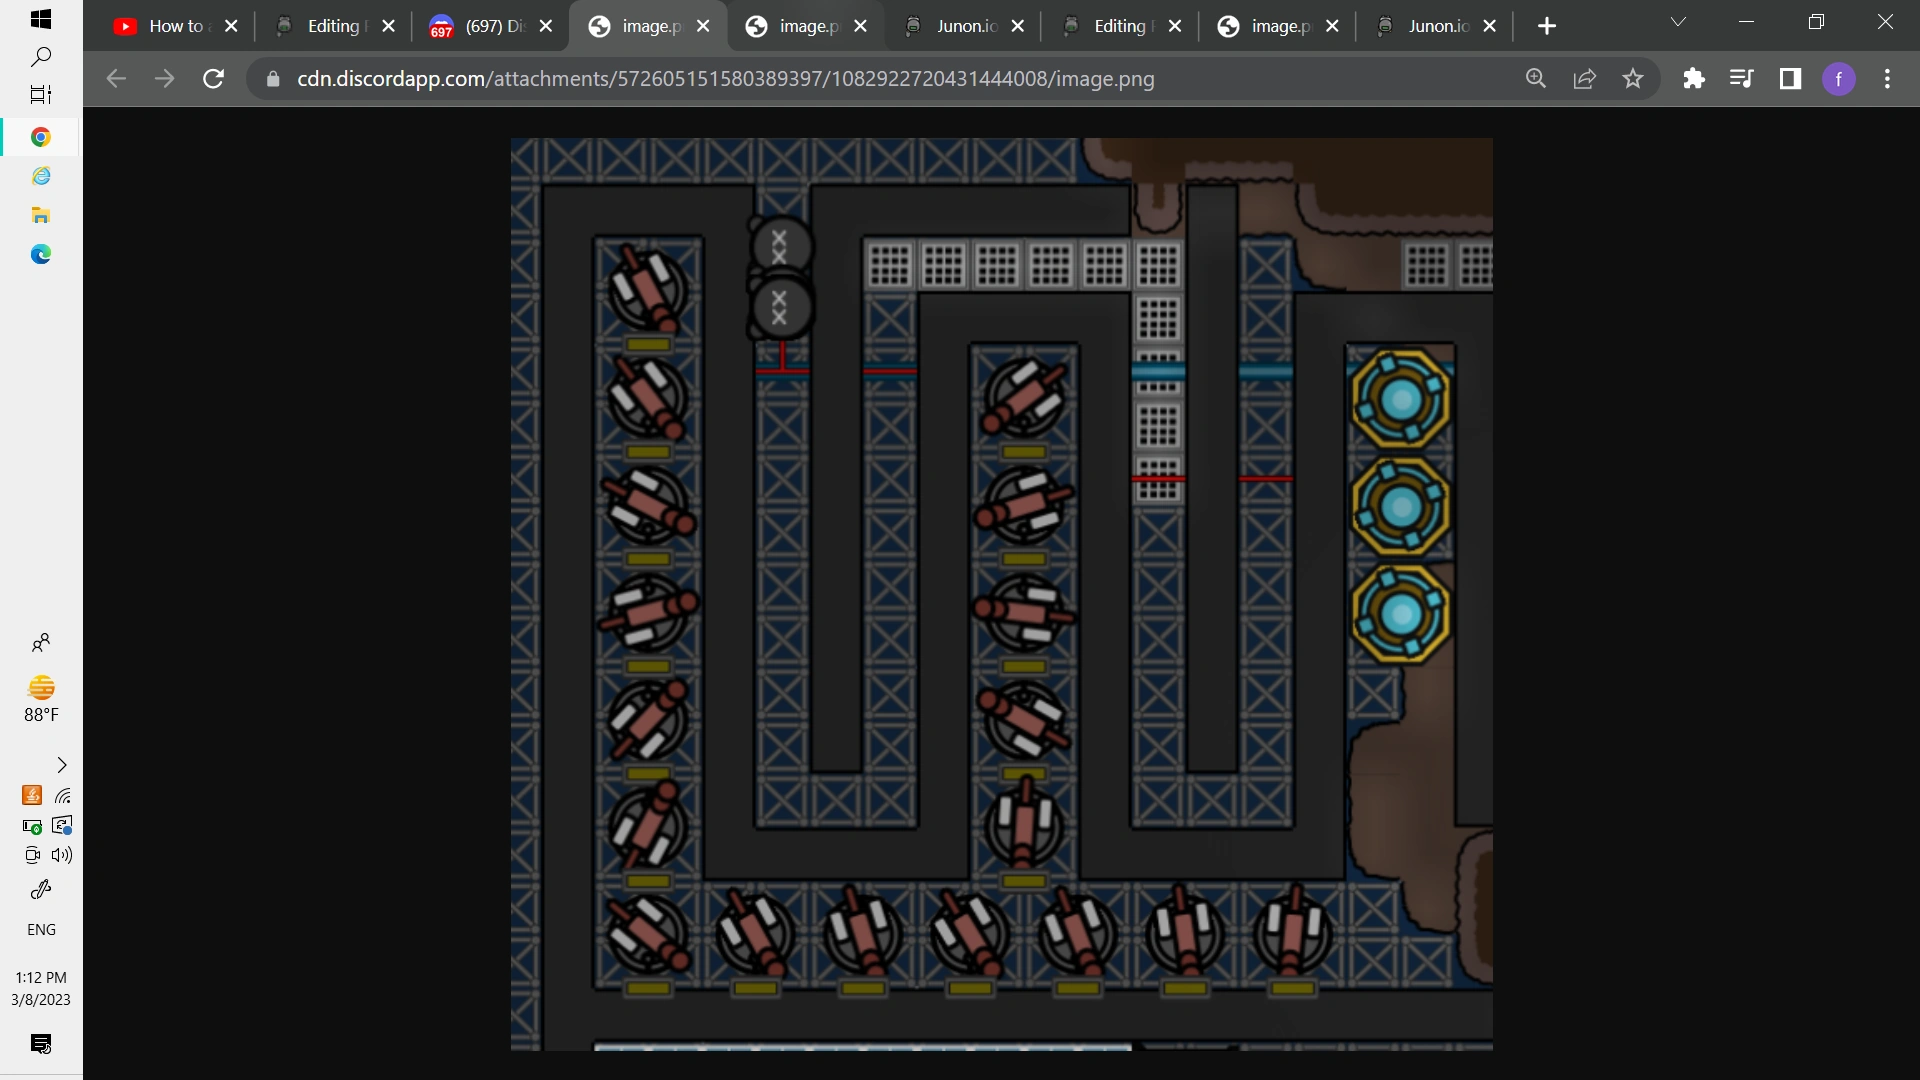The image size is (1920, 1080).
Task: Click the share page icon
Action: click(1585, 79)
